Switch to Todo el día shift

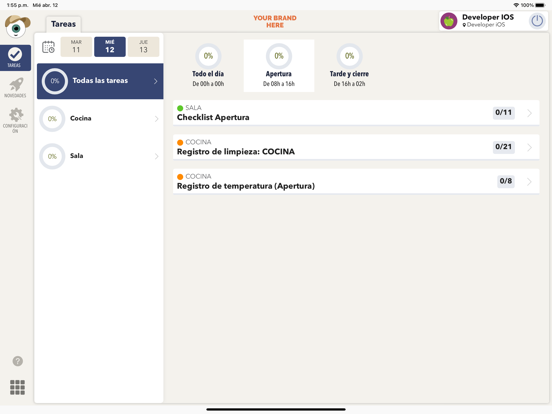(208, 66)
